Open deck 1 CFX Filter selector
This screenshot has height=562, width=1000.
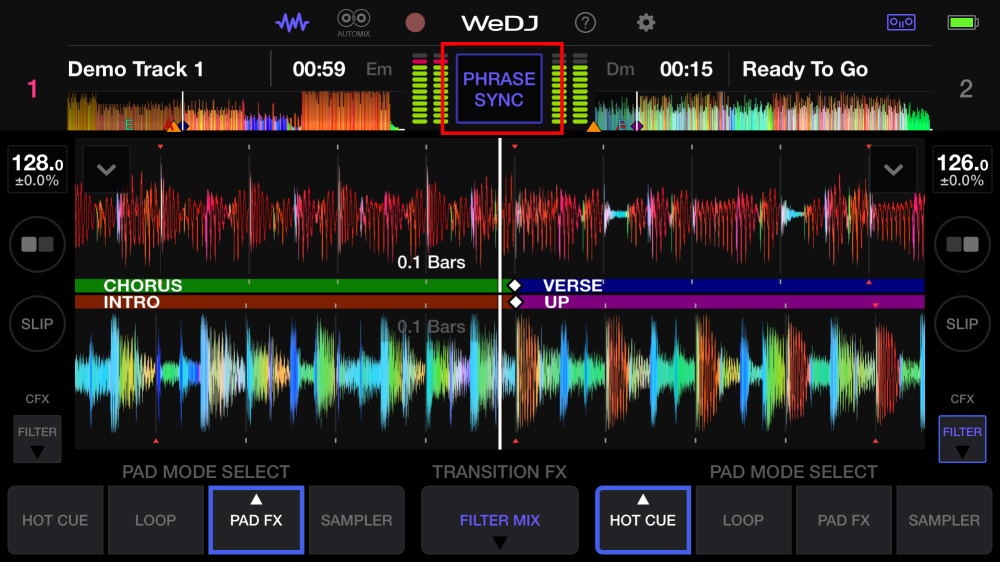point(37,439)
